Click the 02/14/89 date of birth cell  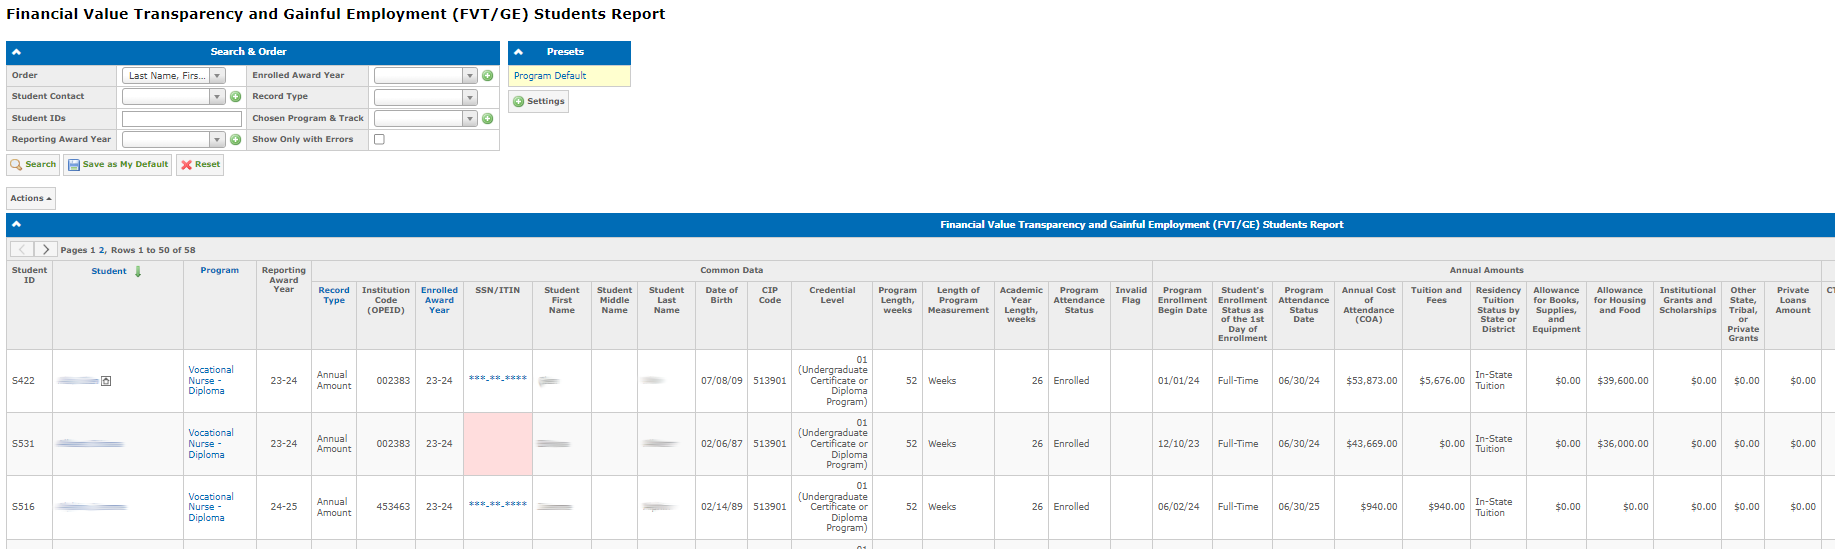(x=722, y=507)
